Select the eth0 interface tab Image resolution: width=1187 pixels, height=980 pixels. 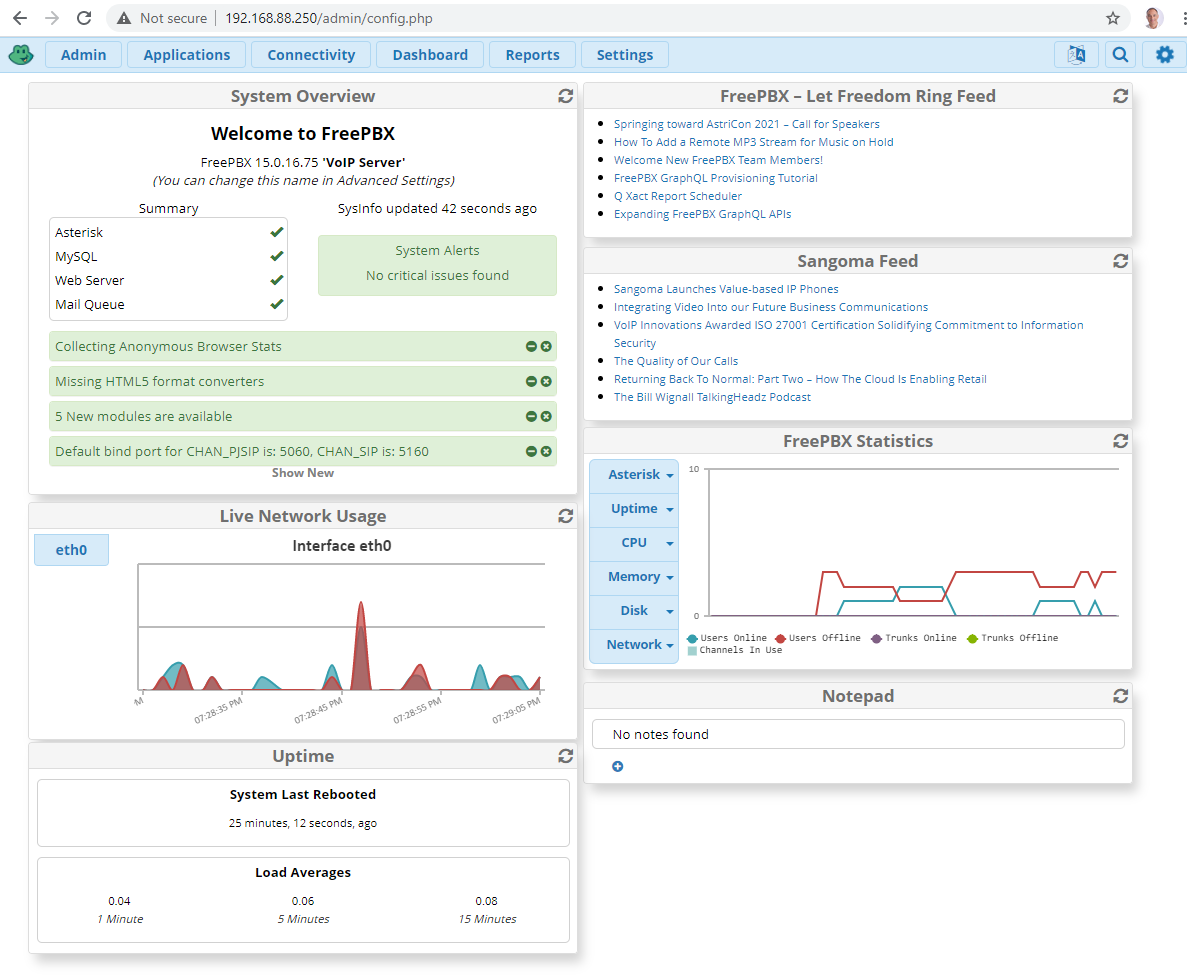[x=71, y=550]
